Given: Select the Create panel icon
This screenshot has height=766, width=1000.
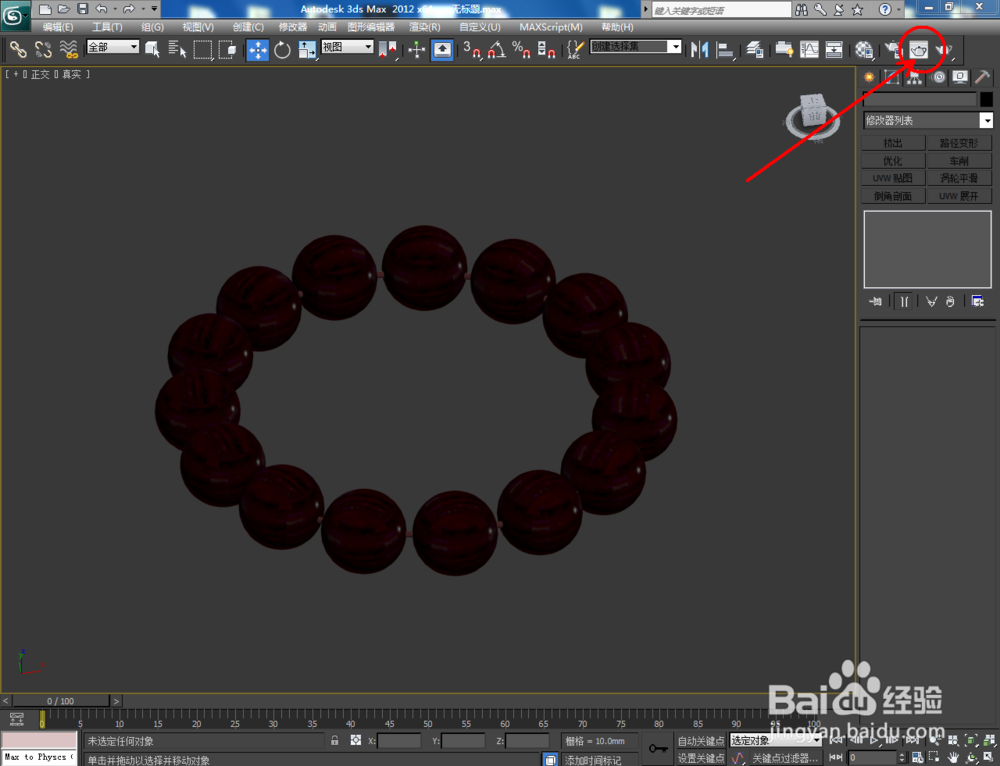Looking at the screenshot, I should [x=868, y=78].
